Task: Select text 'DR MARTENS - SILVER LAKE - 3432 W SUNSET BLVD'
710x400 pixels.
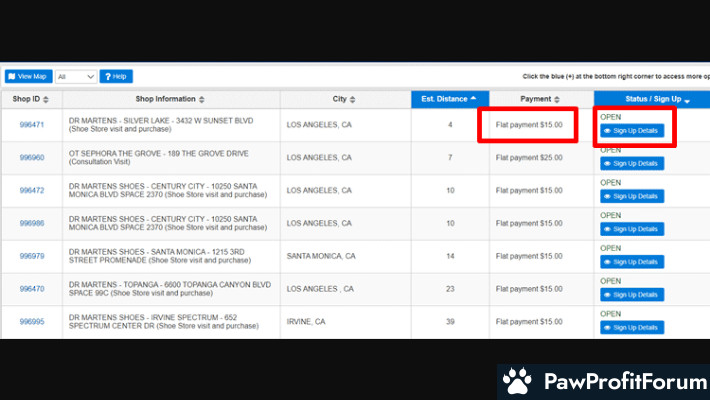Action: [161, 121]
